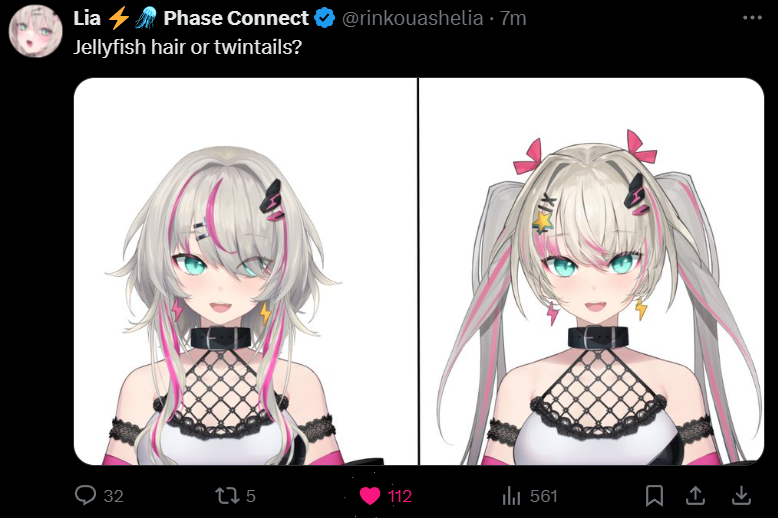Repost this tweet using the retweet icon

[227, 495]
